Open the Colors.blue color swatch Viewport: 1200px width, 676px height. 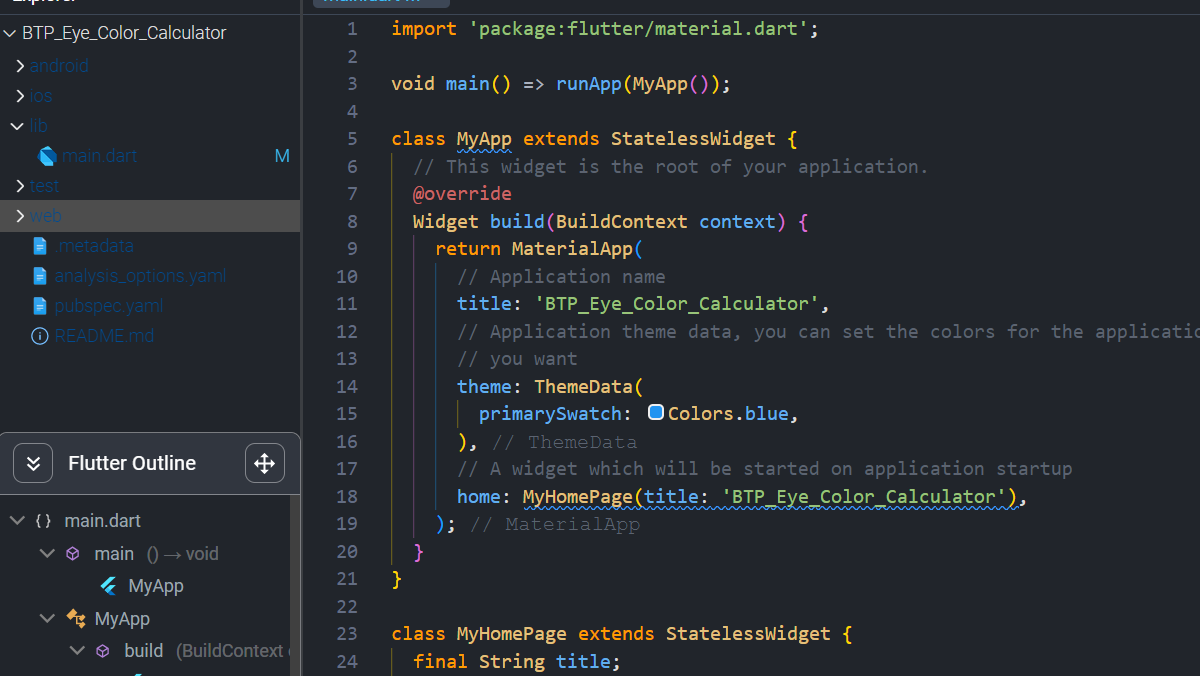pos(656,412)
